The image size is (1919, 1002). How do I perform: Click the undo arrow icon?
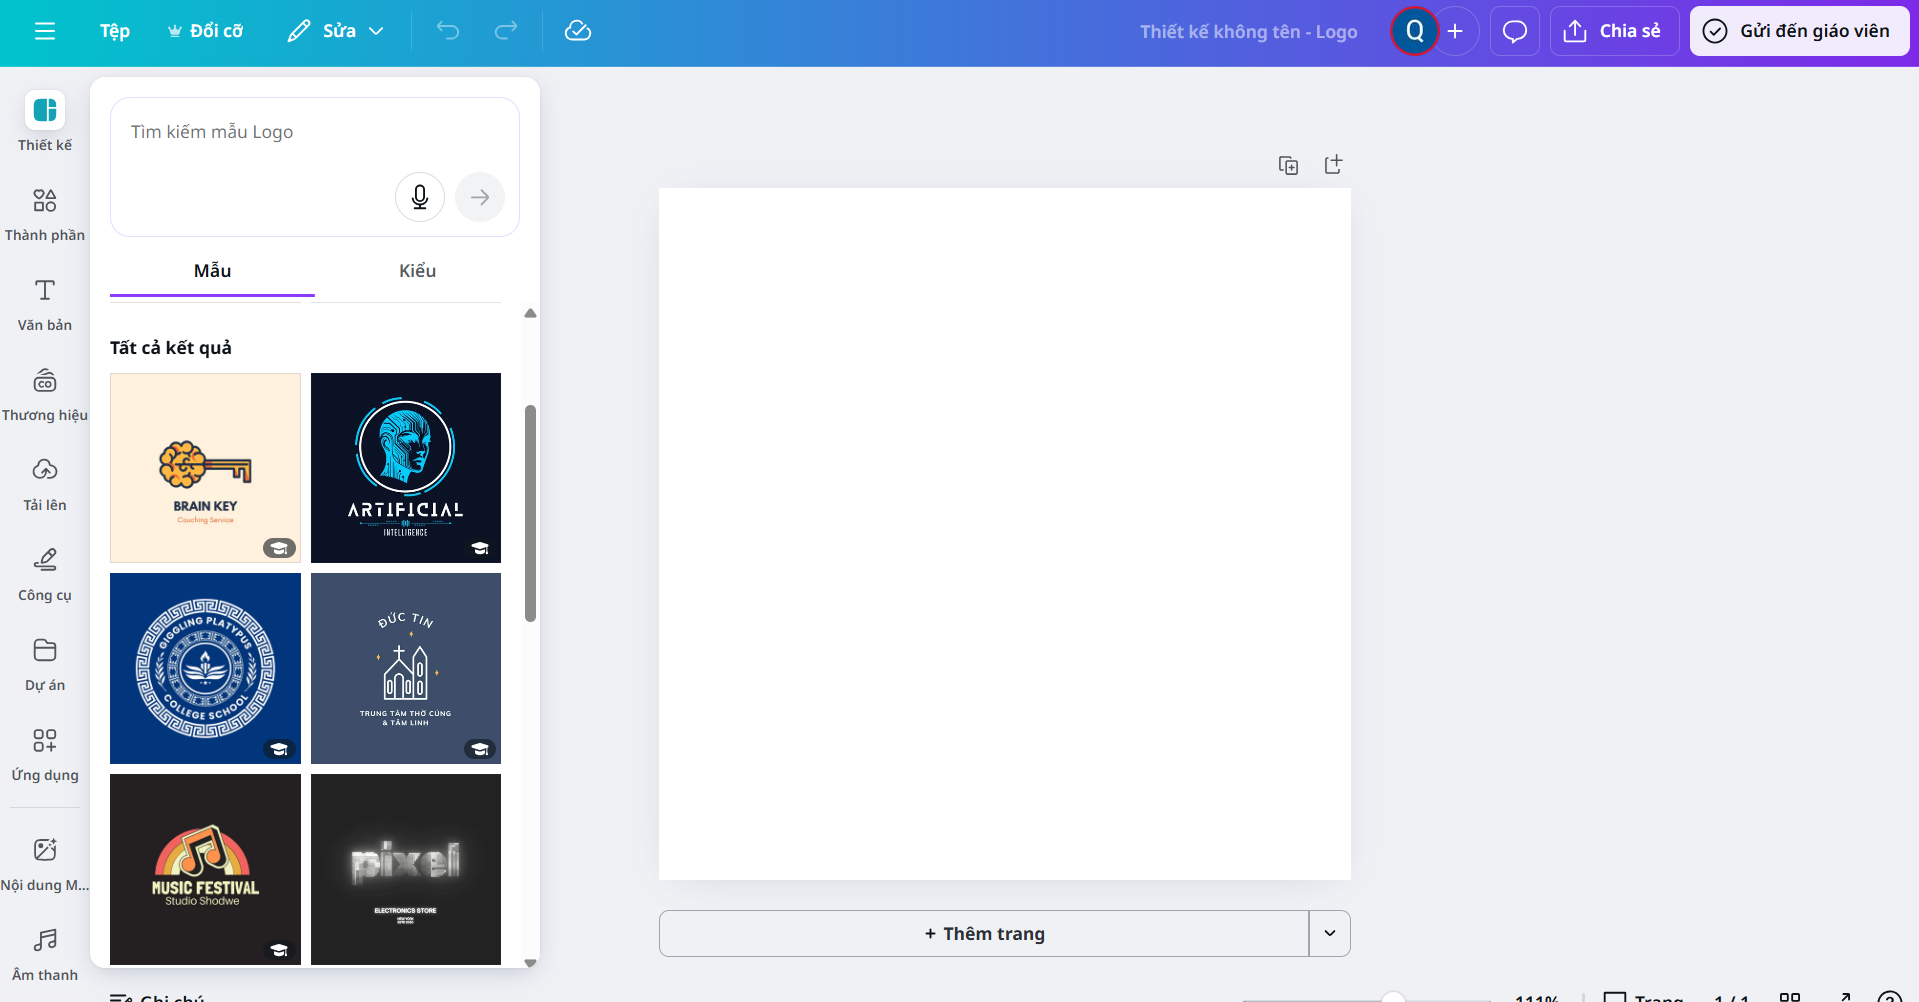click(448, 31)
